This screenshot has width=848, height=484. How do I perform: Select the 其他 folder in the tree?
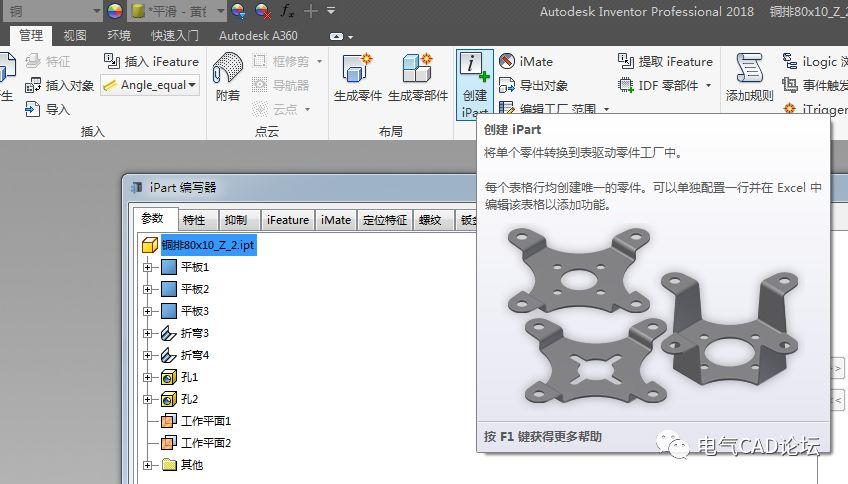(x=192, y=465)
